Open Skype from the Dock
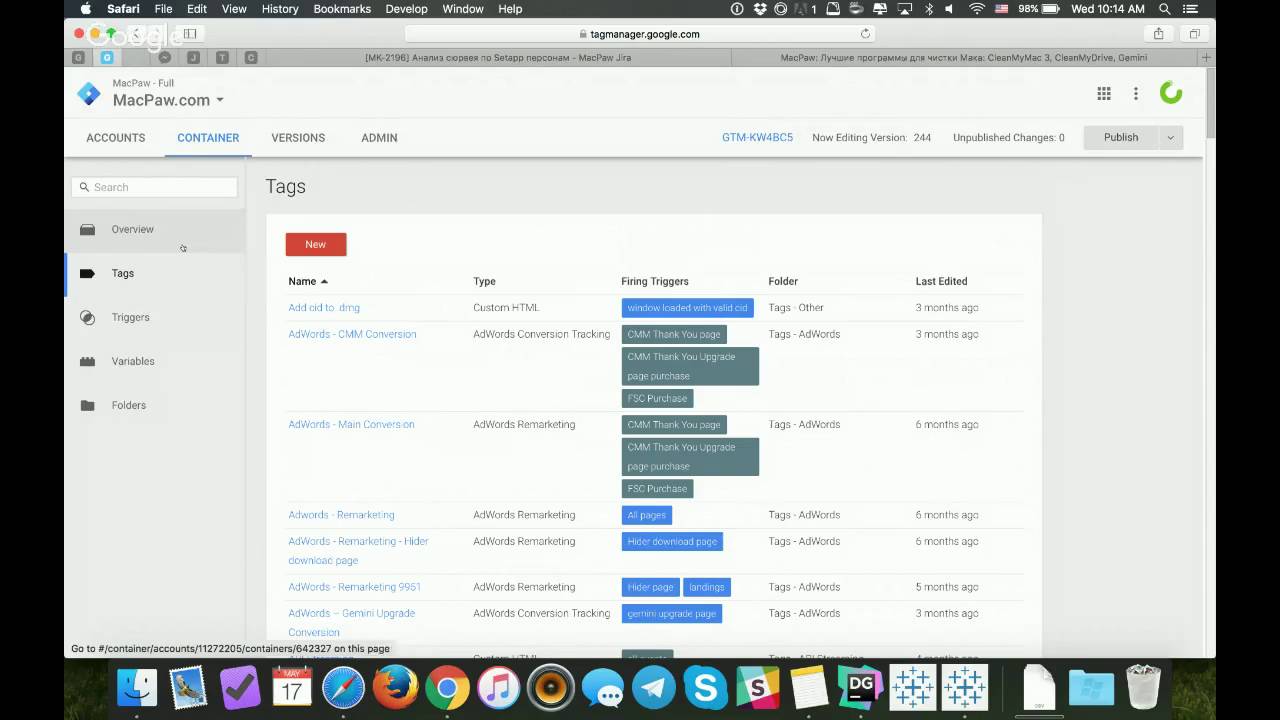 point(706,688)
